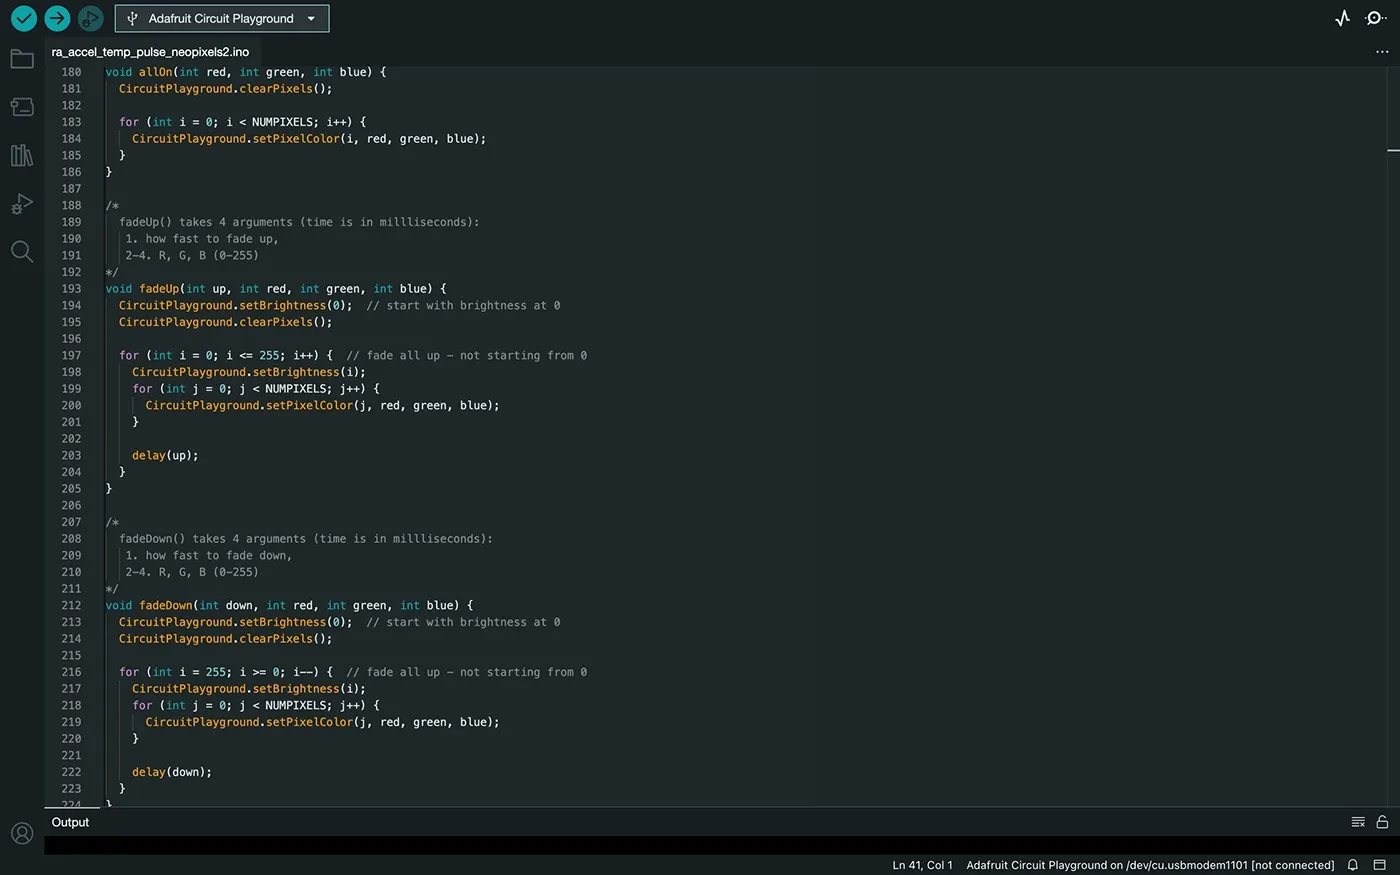Click the 'for (int i = 255; i >= 0; i--)' line

pos(226,672)
